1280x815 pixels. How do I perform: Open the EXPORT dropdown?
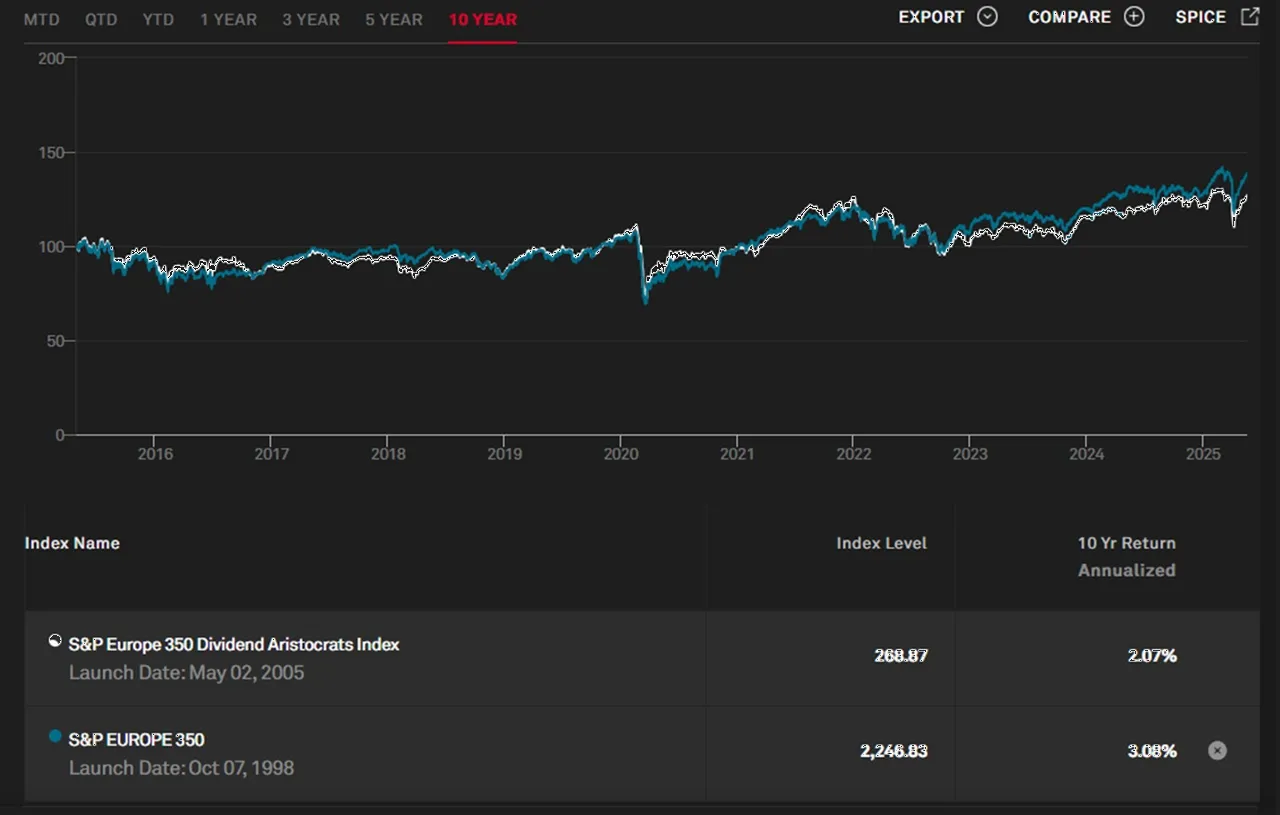click(948, 17)
